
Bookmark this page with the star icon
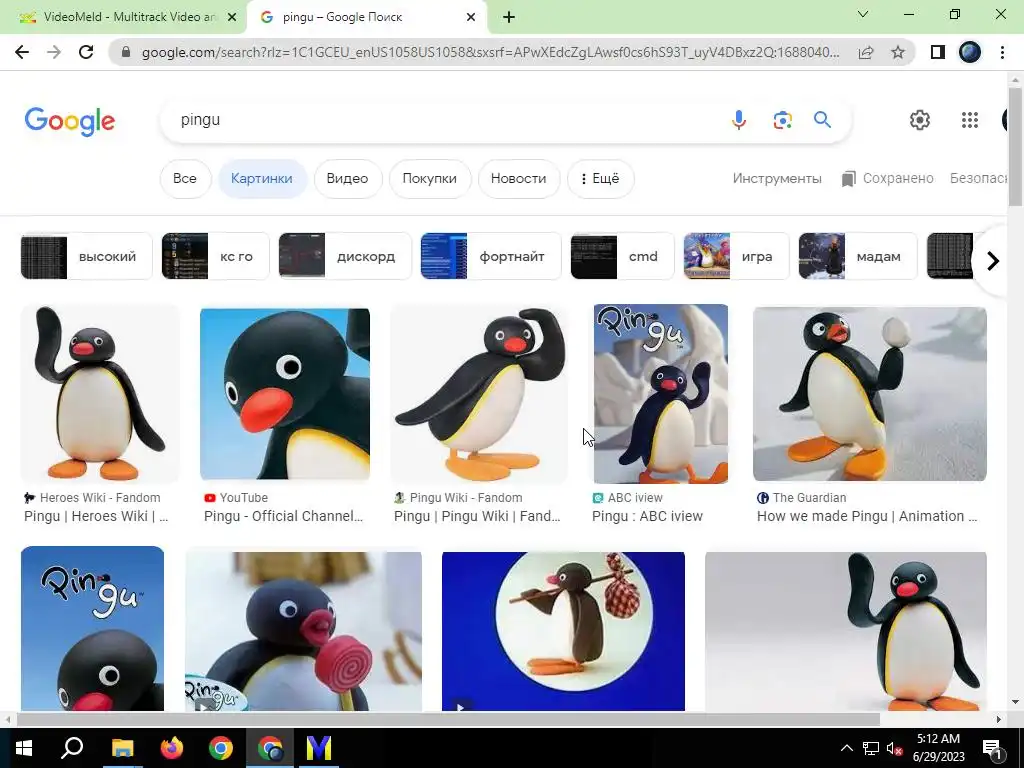pyautogui.click(x=898, y=52)
